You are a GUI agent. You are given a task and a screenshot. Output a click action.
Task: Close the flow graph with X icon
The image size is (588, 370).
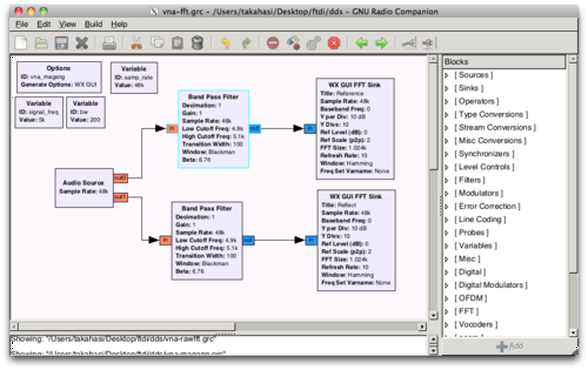click(81, 43)
